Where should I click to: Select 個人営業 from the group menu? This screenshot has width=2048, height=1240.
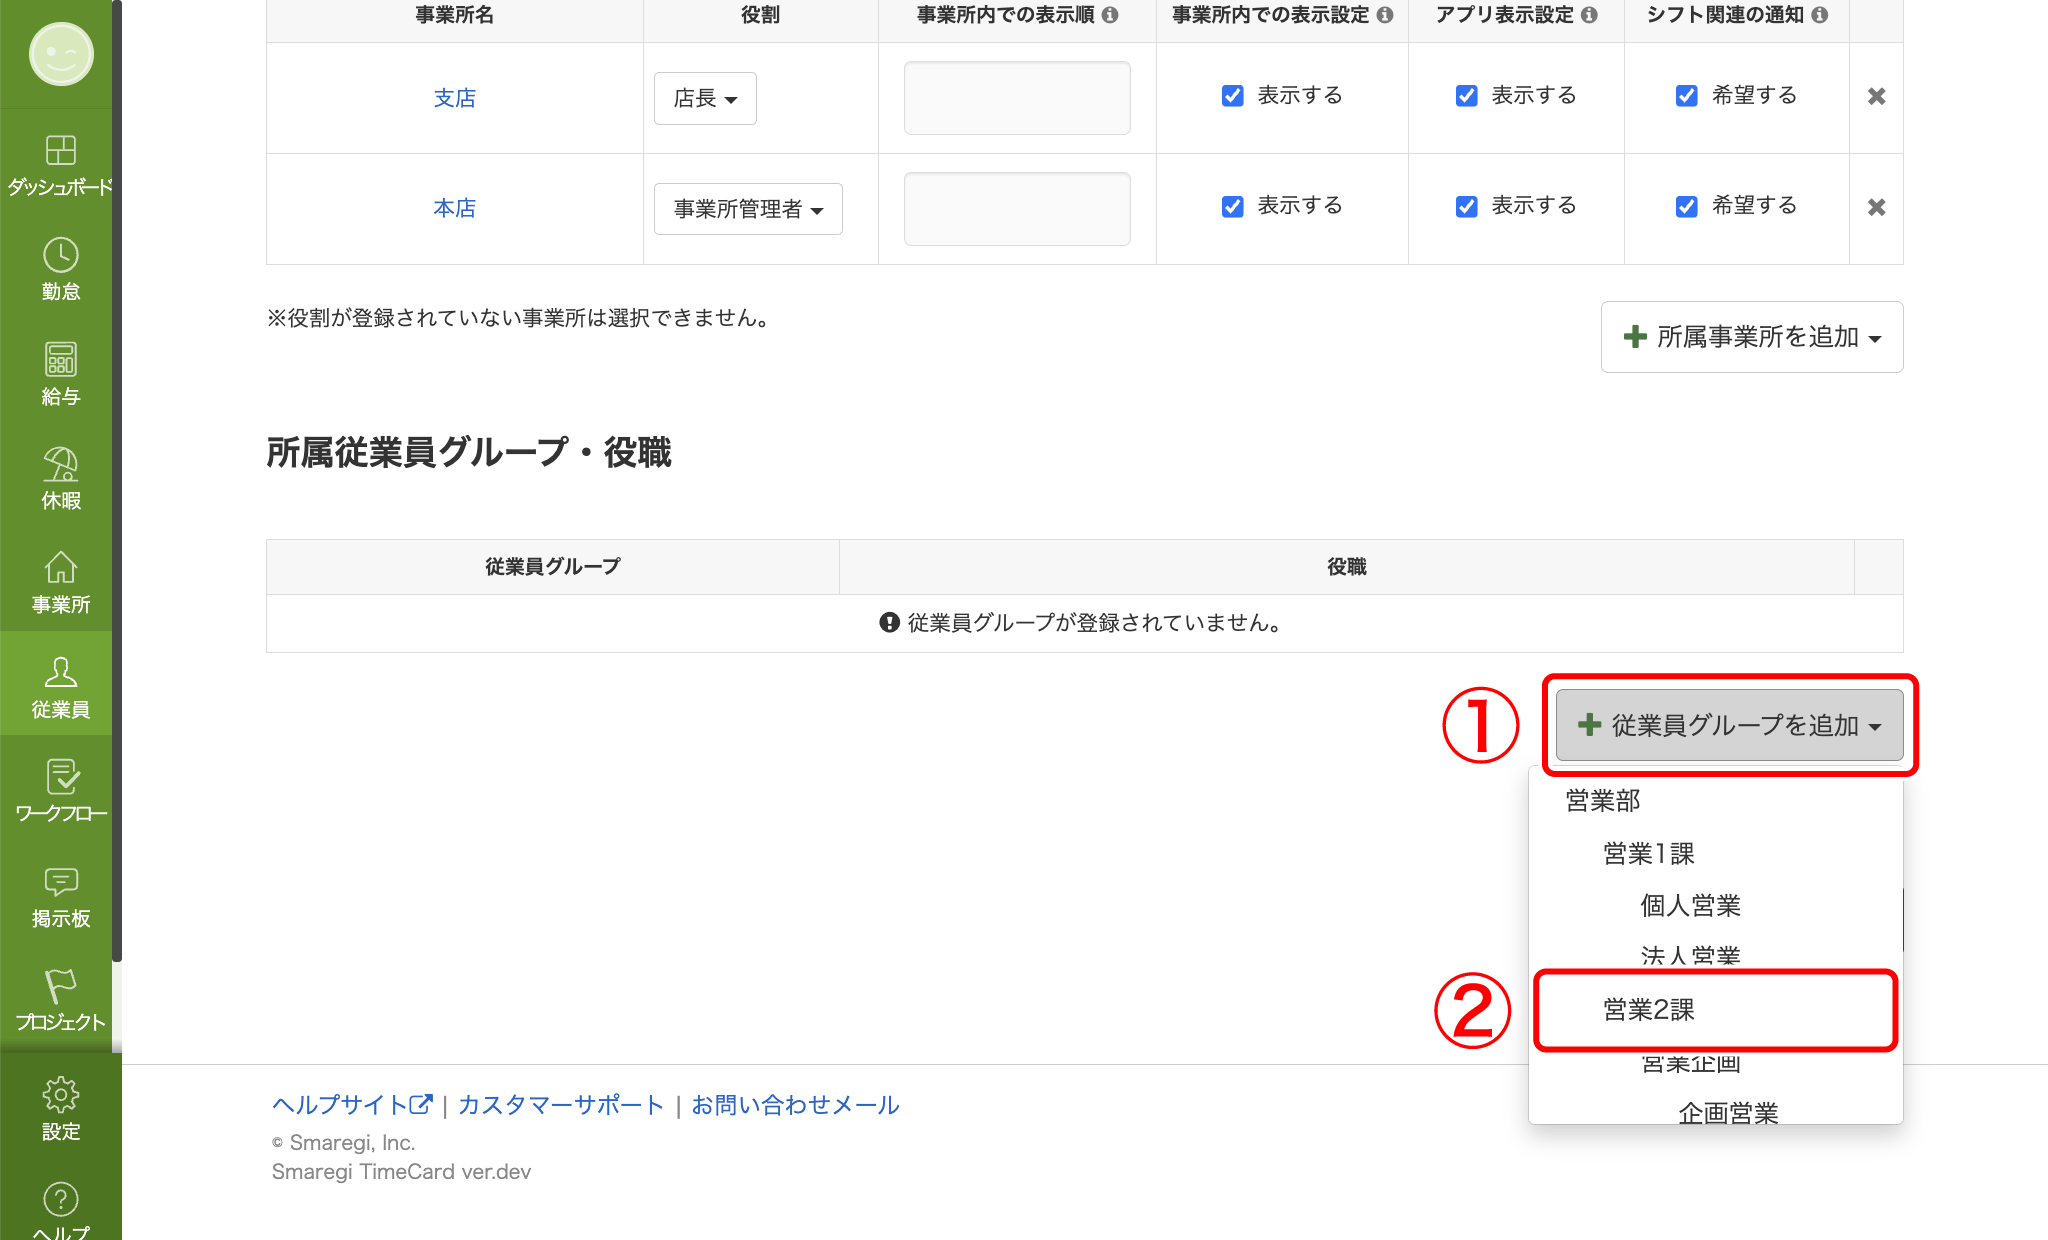click(x=1691, y=906)
